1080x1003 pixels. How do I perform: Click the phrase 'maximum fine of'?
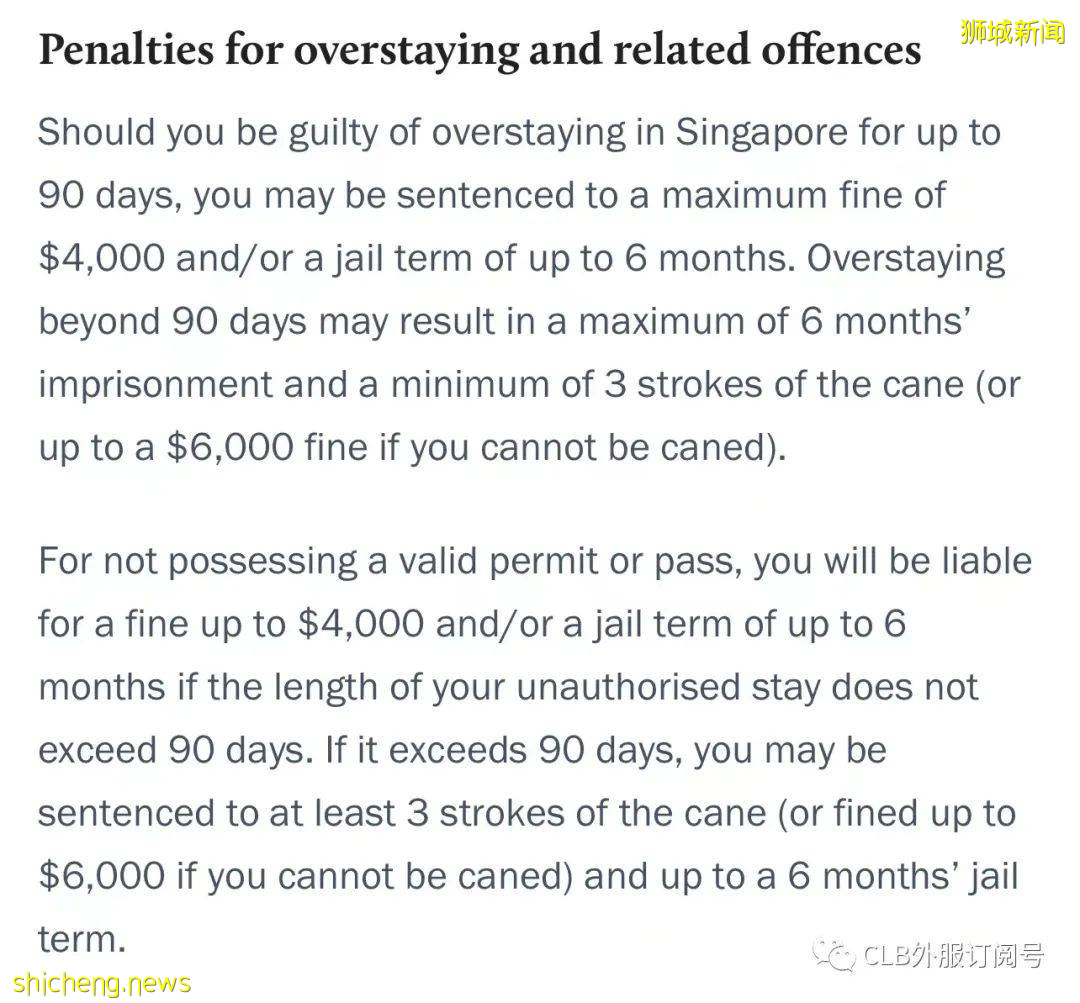(803, 195)
